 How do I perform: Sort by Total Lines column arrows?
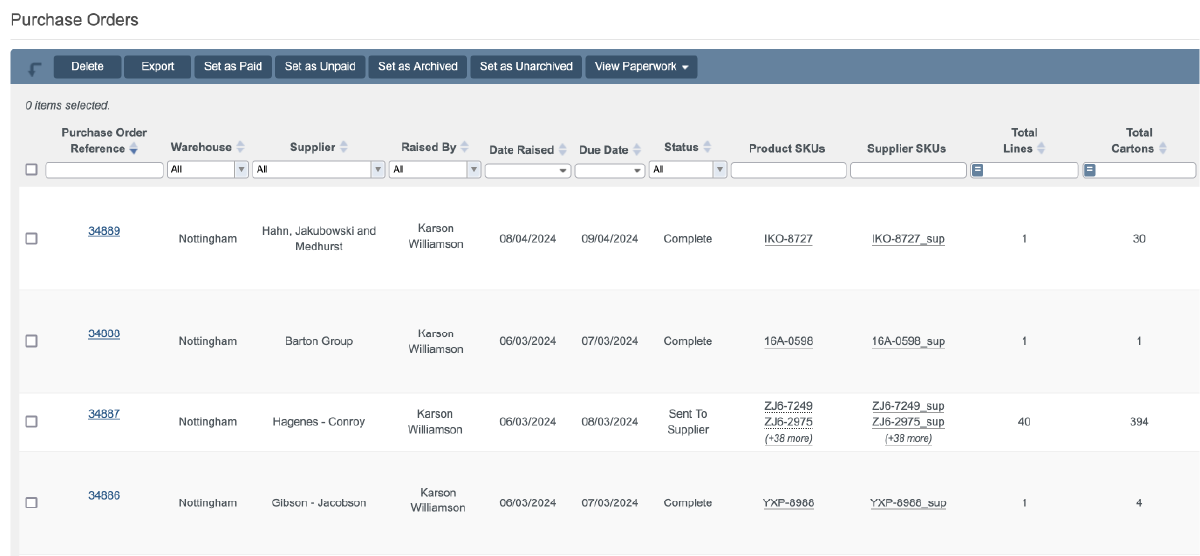[x=1041, y=148]
